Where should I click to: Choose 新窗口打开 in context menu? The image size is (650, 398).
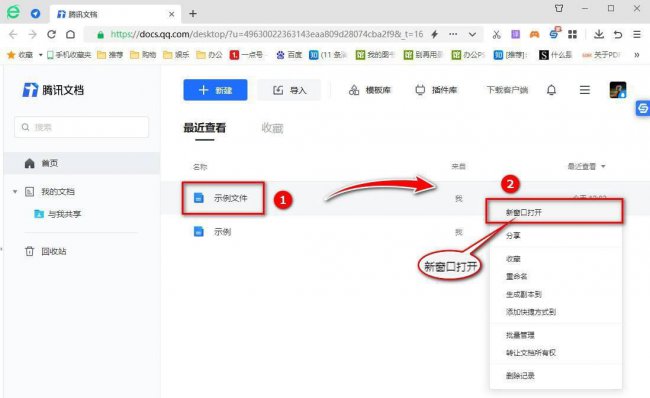coord(555,212)
